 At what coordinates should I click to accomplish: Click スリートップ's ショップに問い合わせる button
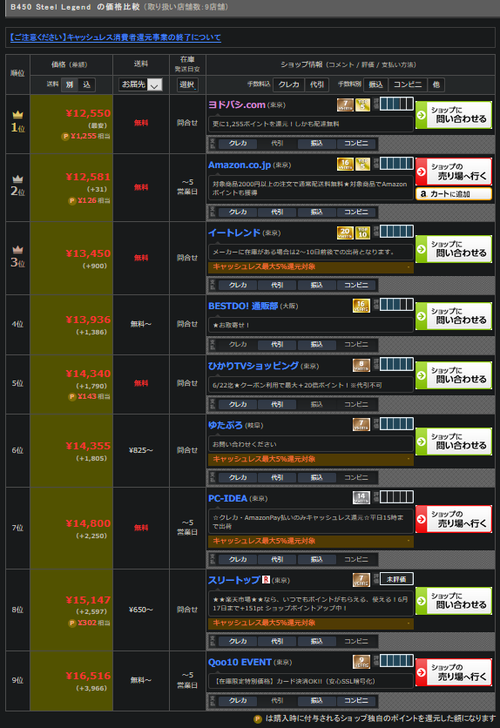[x=454, y=601]
